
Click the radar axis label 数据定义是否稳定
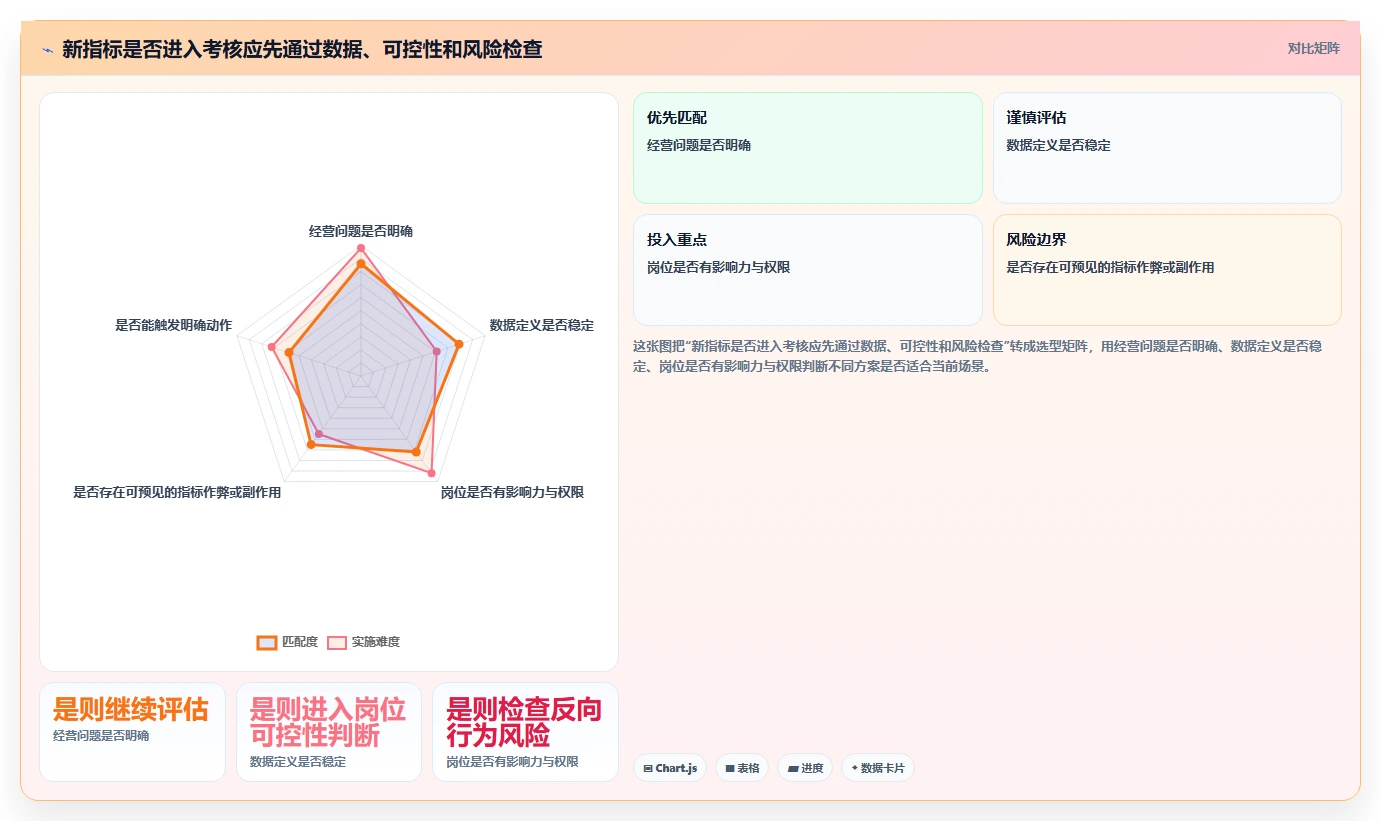pos(541,325)
